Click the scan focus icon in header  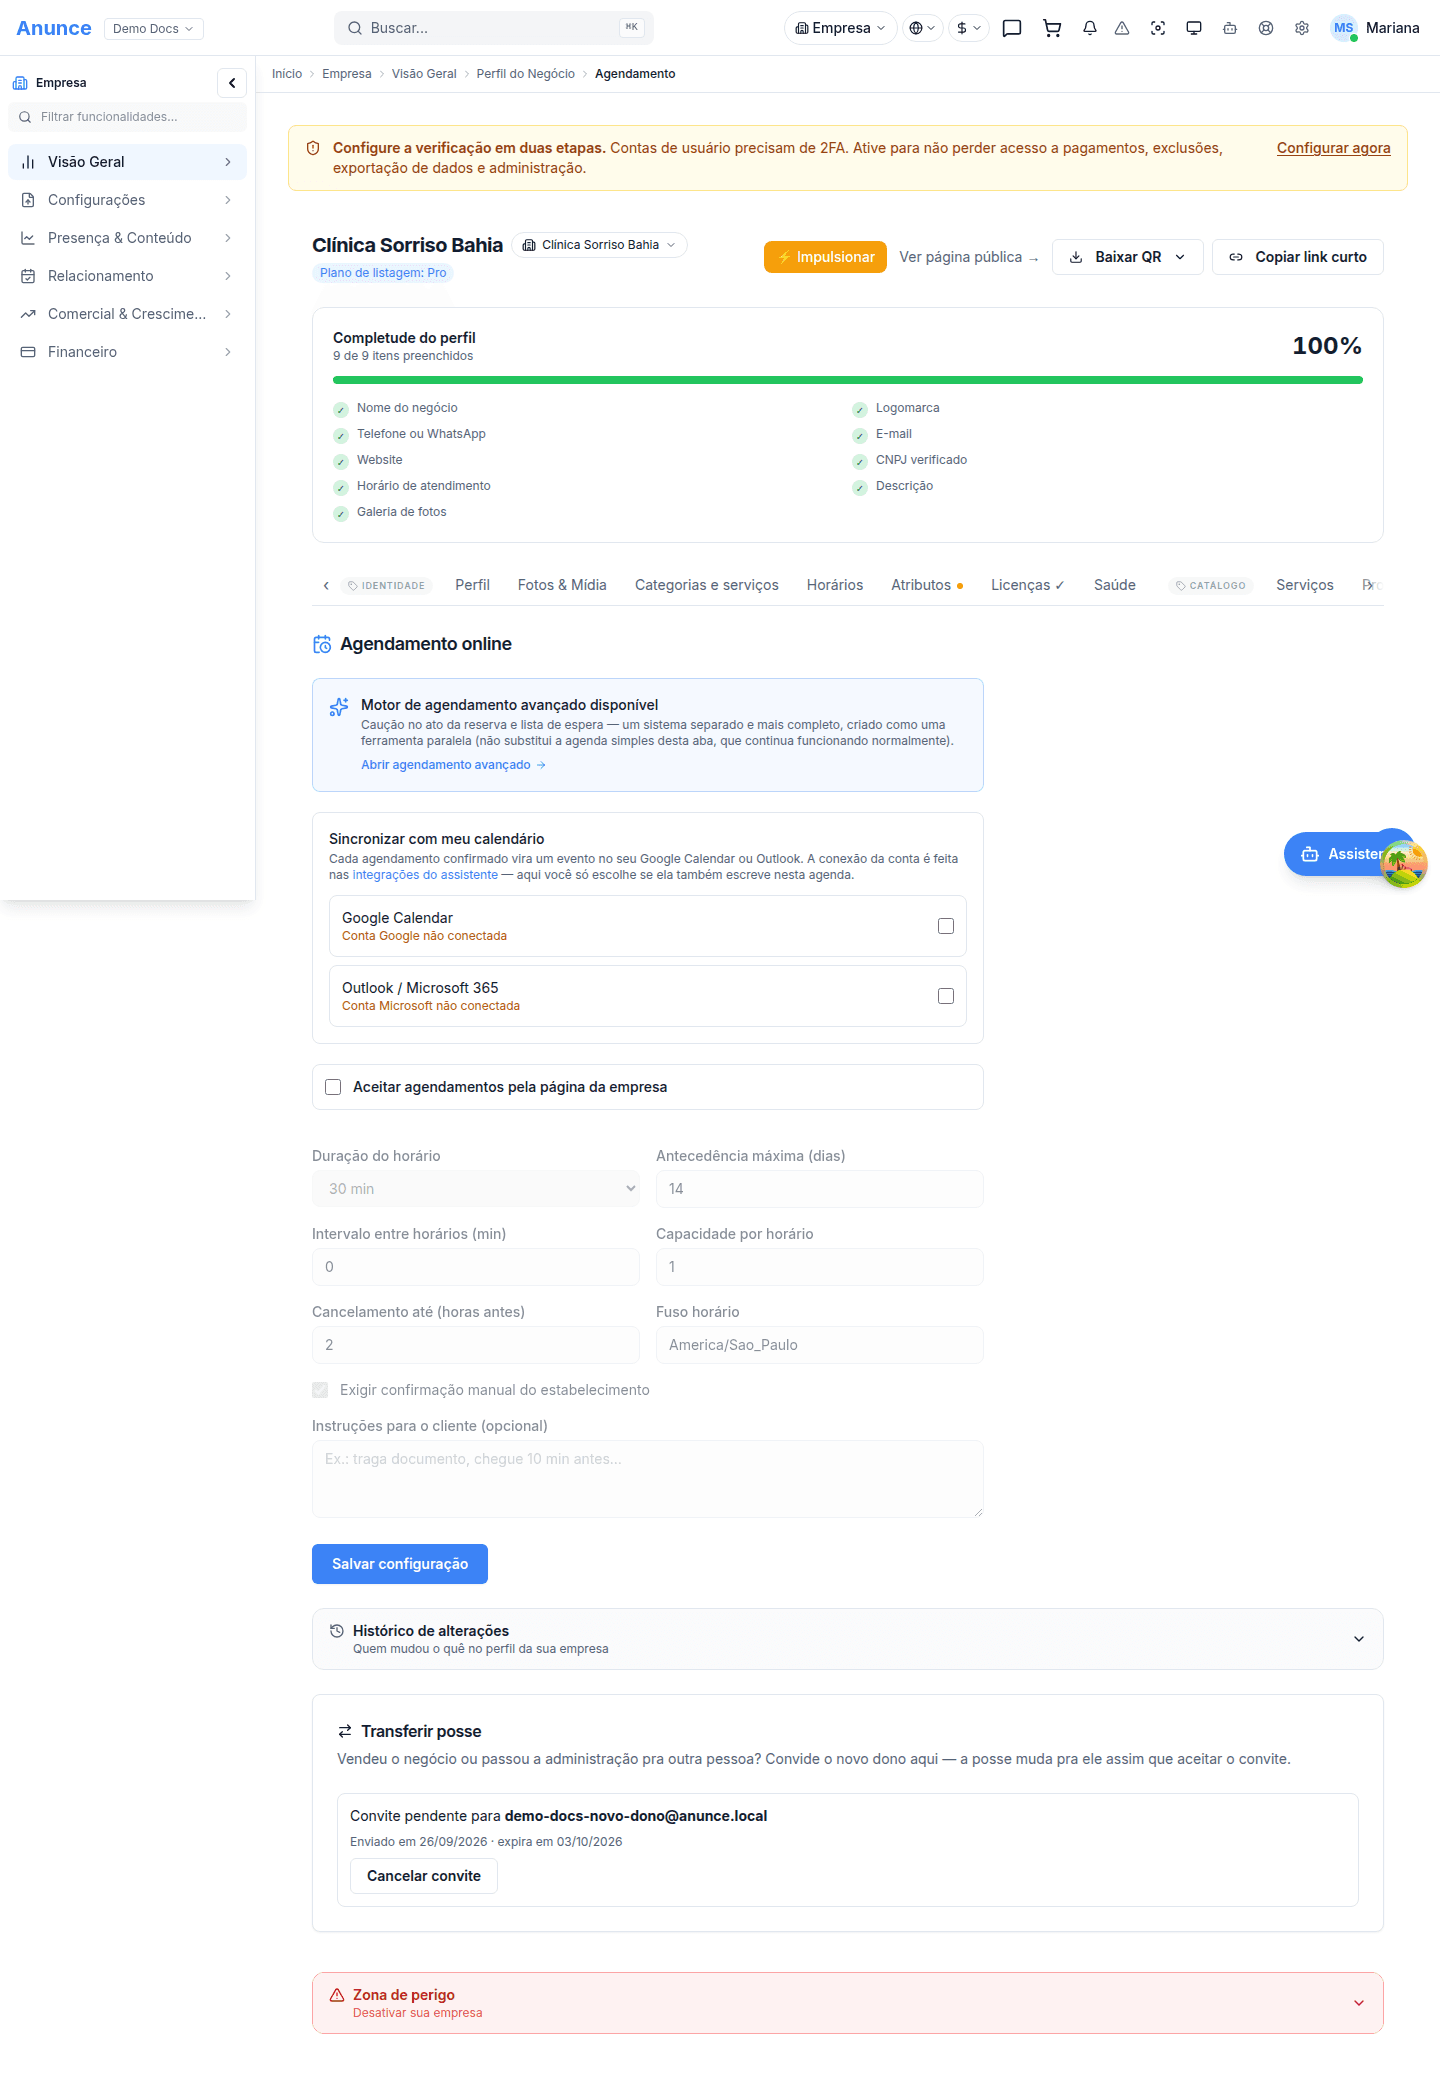tap(1158, 28)
